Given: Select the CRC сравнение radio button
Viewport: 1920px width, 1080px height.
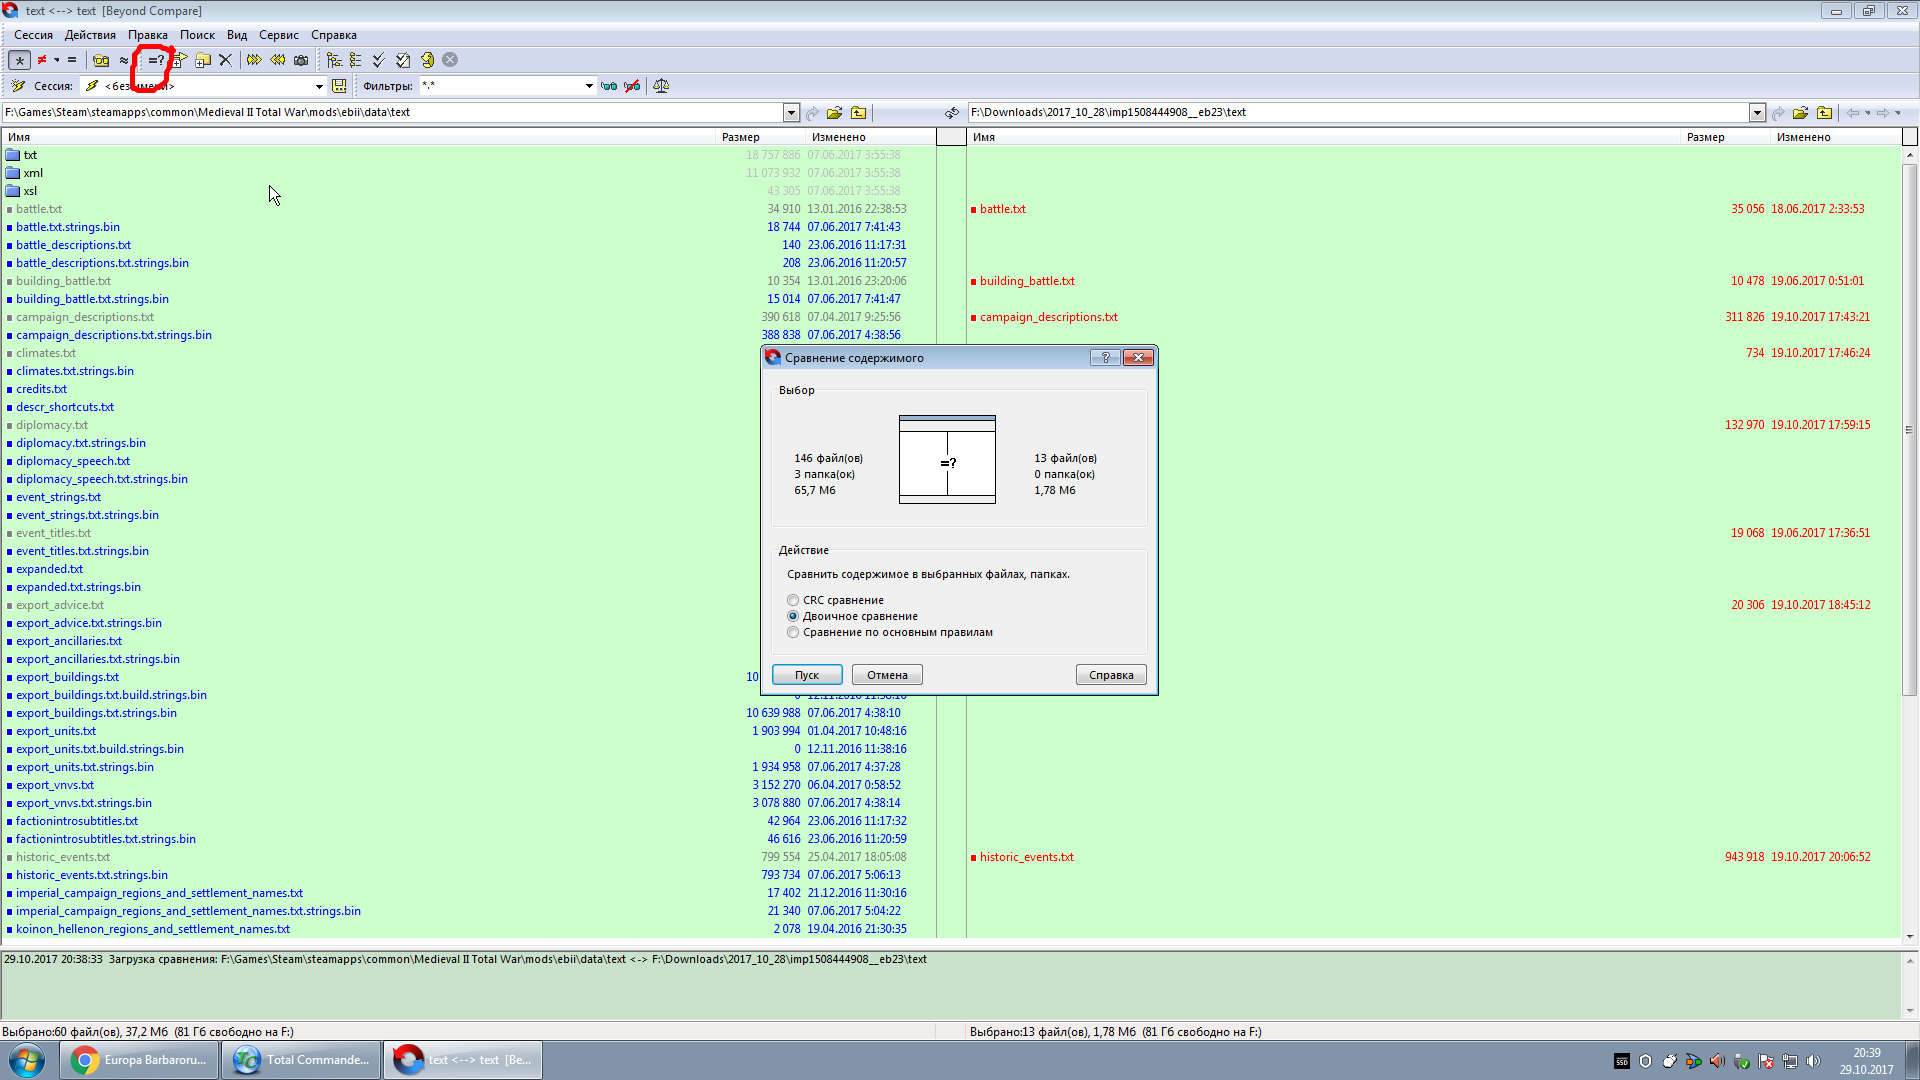Looking at the screenshot, I should 793,600.
